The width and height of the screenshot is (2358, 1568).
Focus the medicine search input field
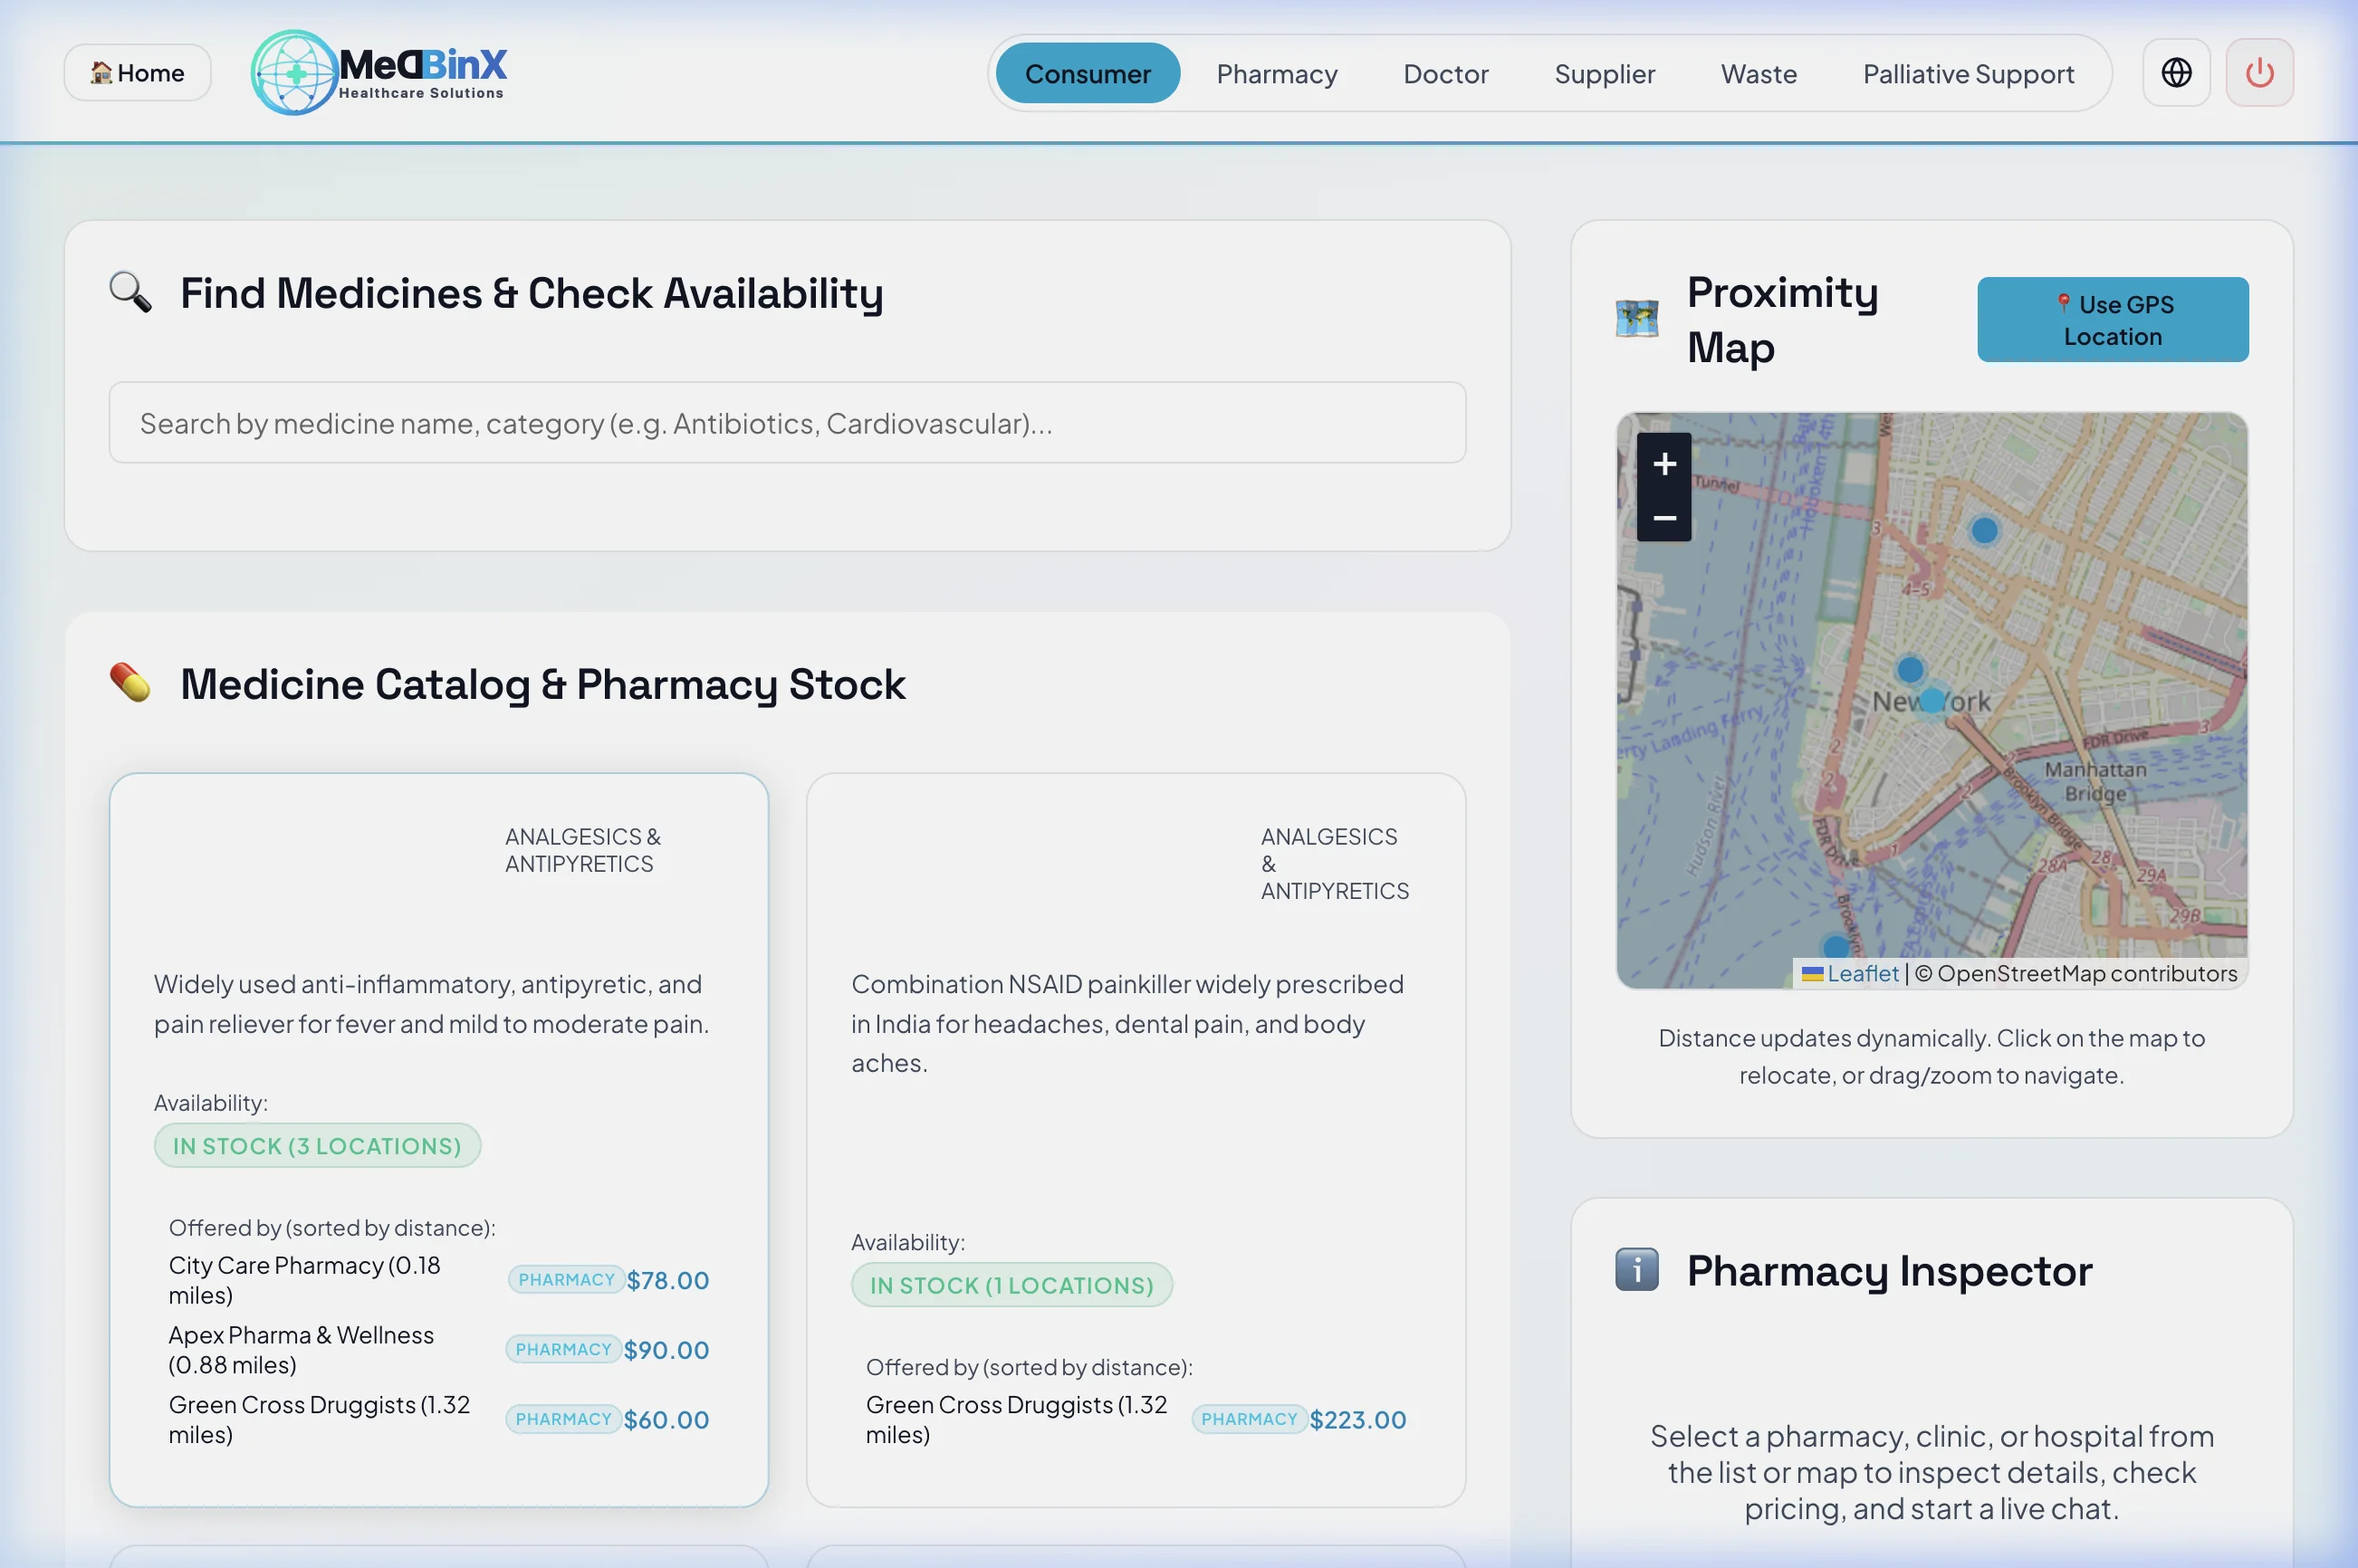pos(787,422)
